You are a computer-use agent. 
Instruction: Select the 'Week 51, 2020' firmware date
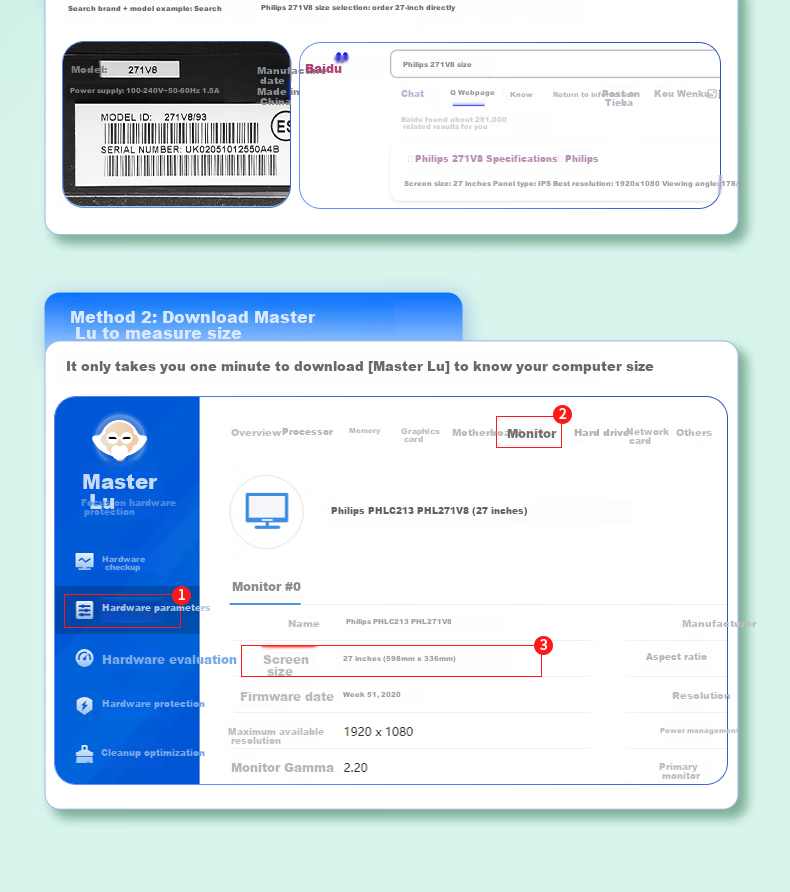point(371,695)
